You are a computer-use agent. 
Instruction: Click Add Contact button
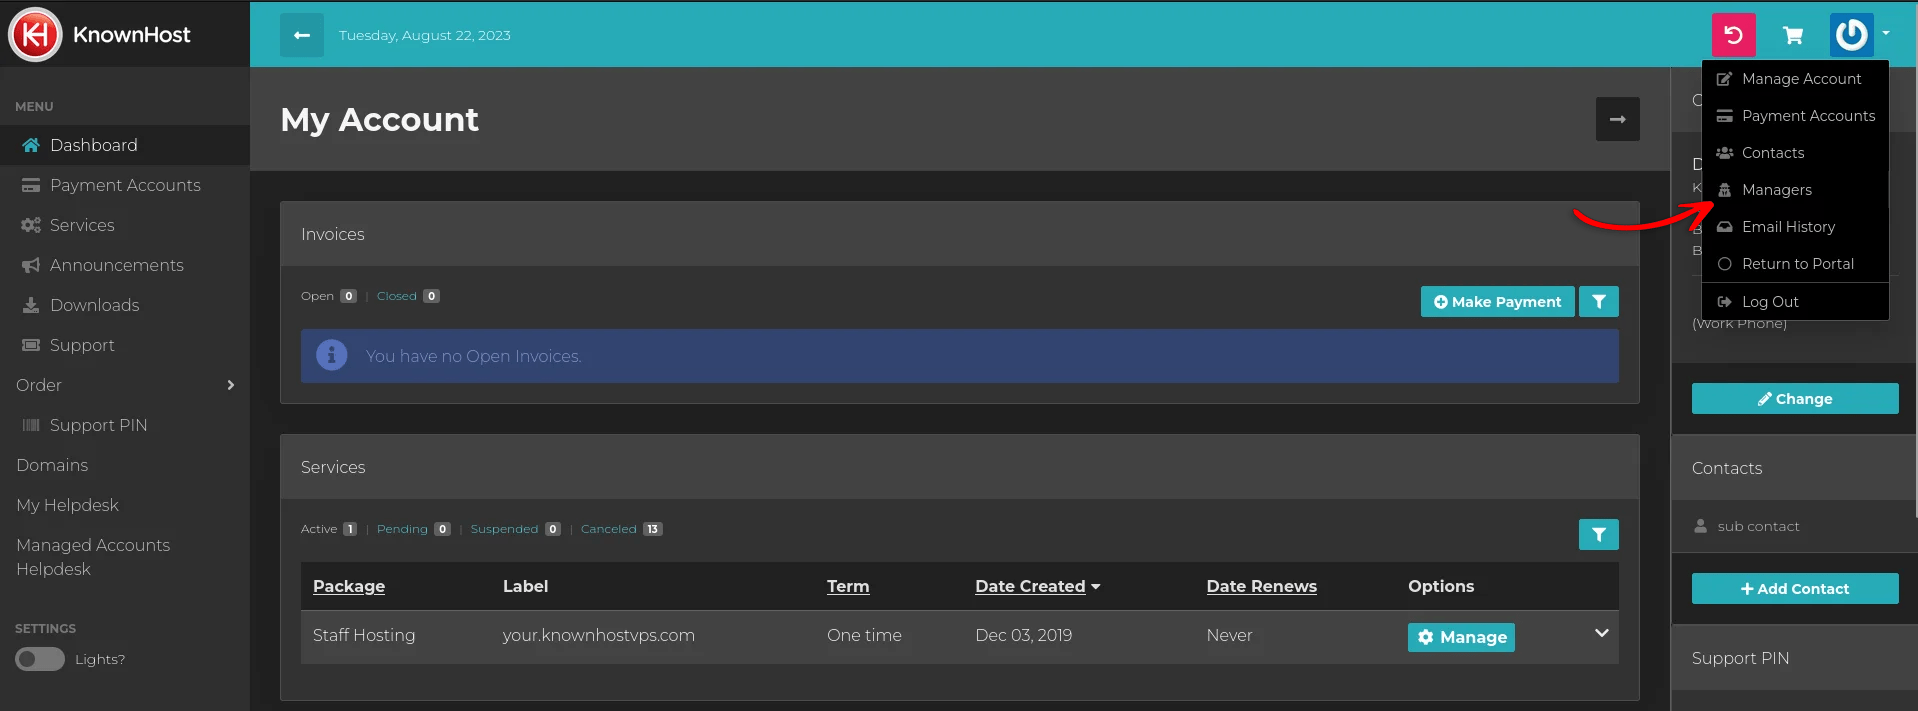(1794, 589)
